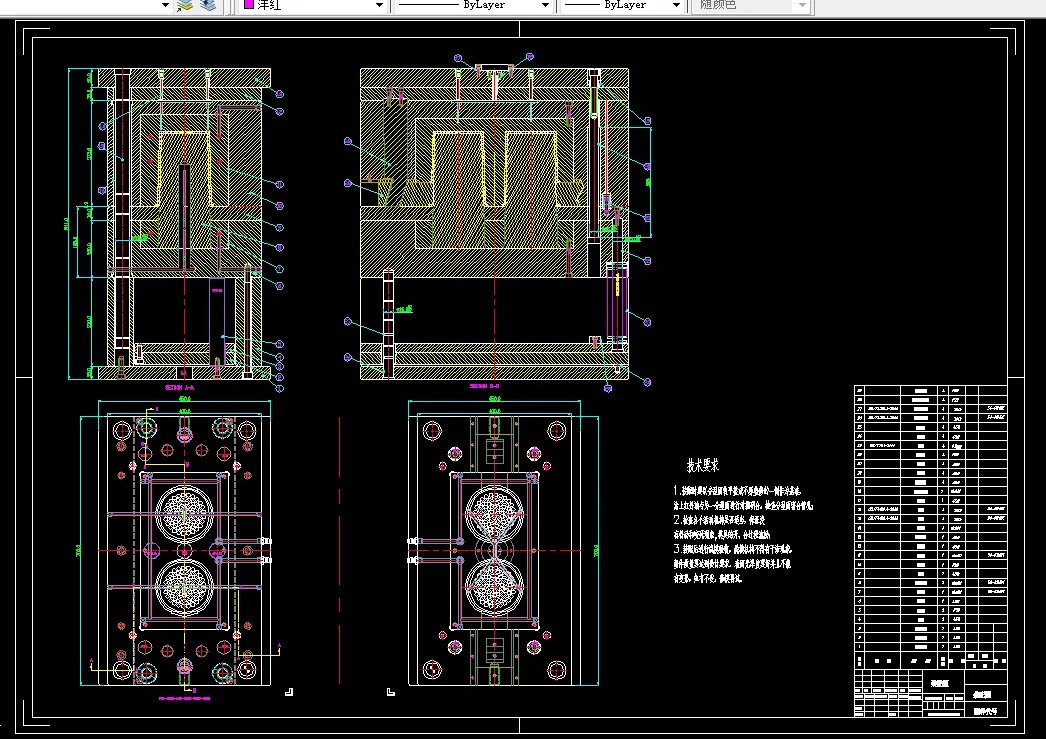This screenshot has height=739, width=1046.
Task: Select the upper cavity circle in left plan view
Action: click(185, 511)
